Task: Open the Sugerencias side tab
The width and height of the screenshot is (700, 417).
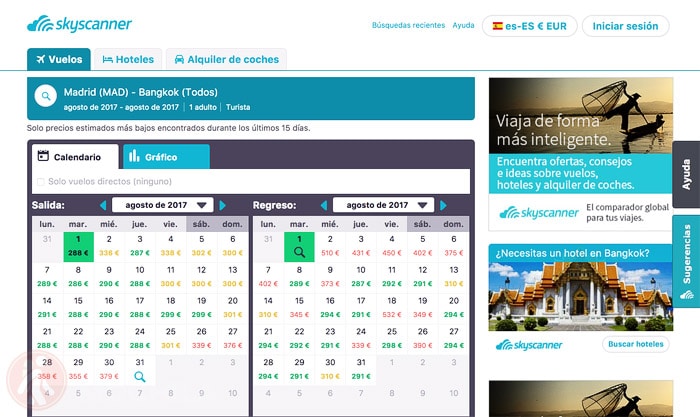Action: [x=686, y=262]
